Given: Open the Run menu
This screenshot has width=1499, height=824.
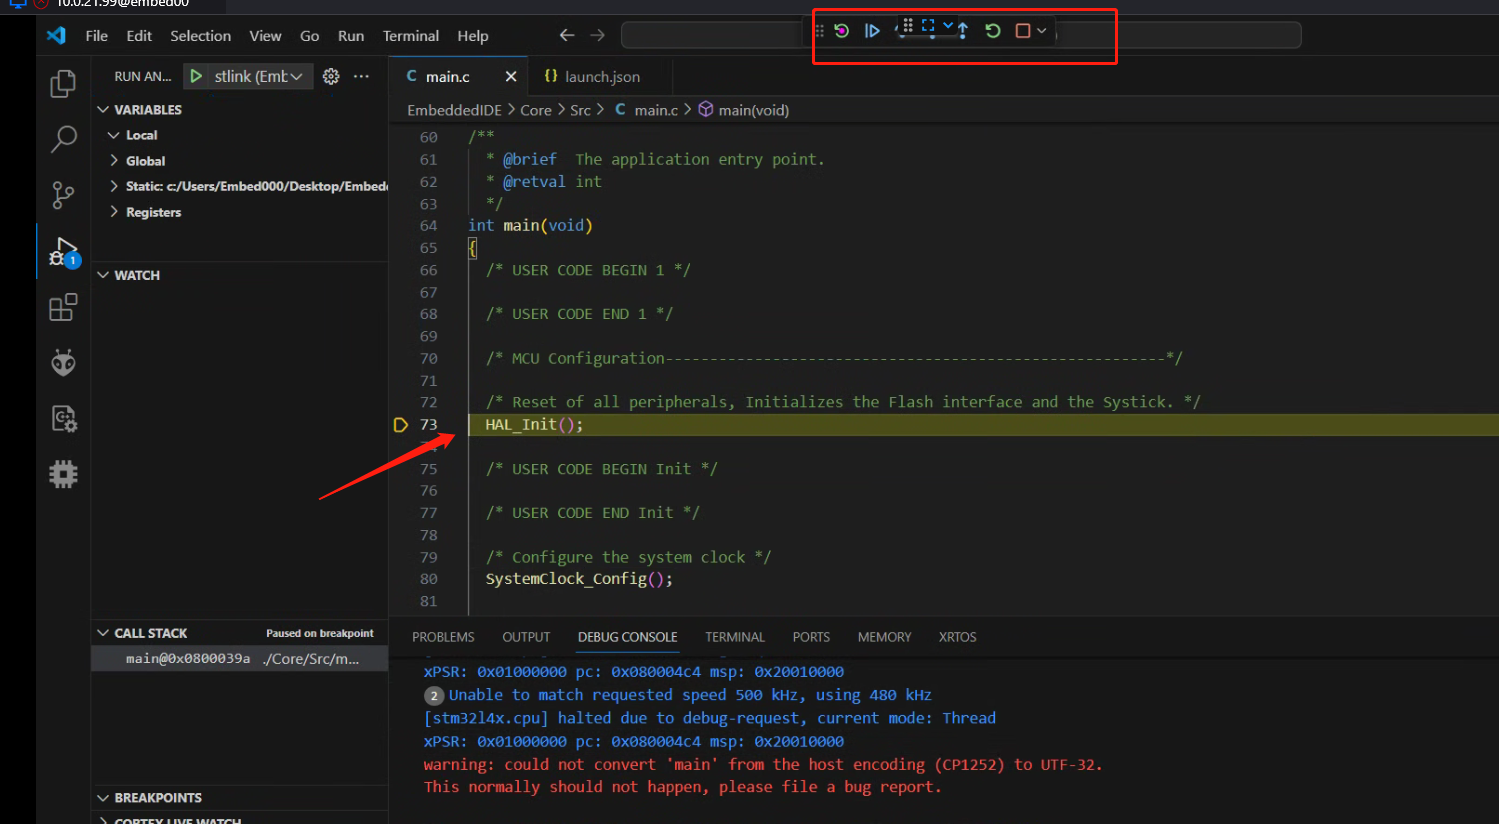Looking at the screenshot, I should pyautogui.click(x=351, y=36).
